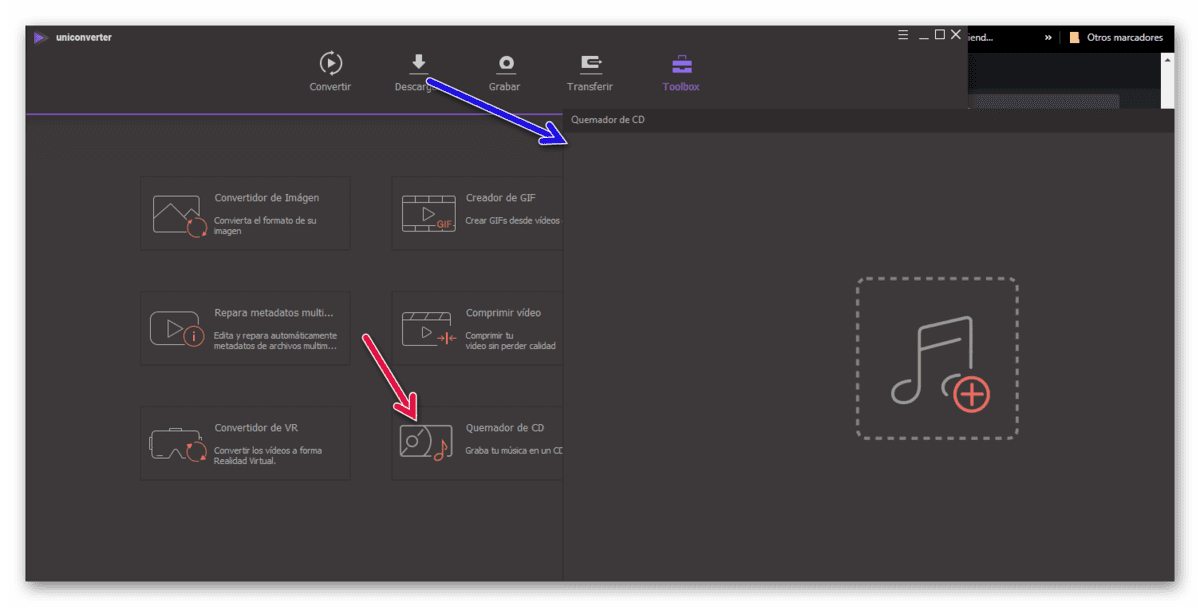Open the Quemador de CD tool
1200x607 pixels.
point(477,443)
